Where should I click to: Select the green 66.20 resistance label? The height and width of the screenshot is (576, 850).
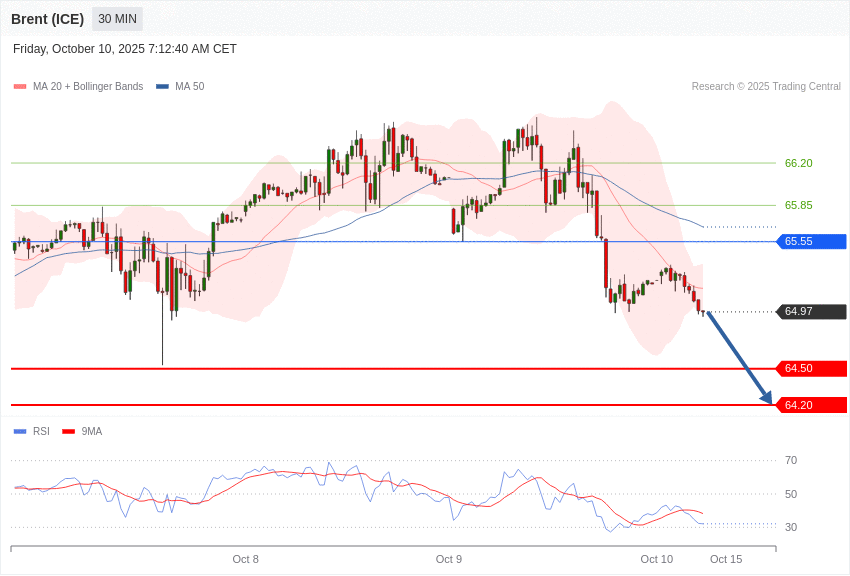pos(798,163)
